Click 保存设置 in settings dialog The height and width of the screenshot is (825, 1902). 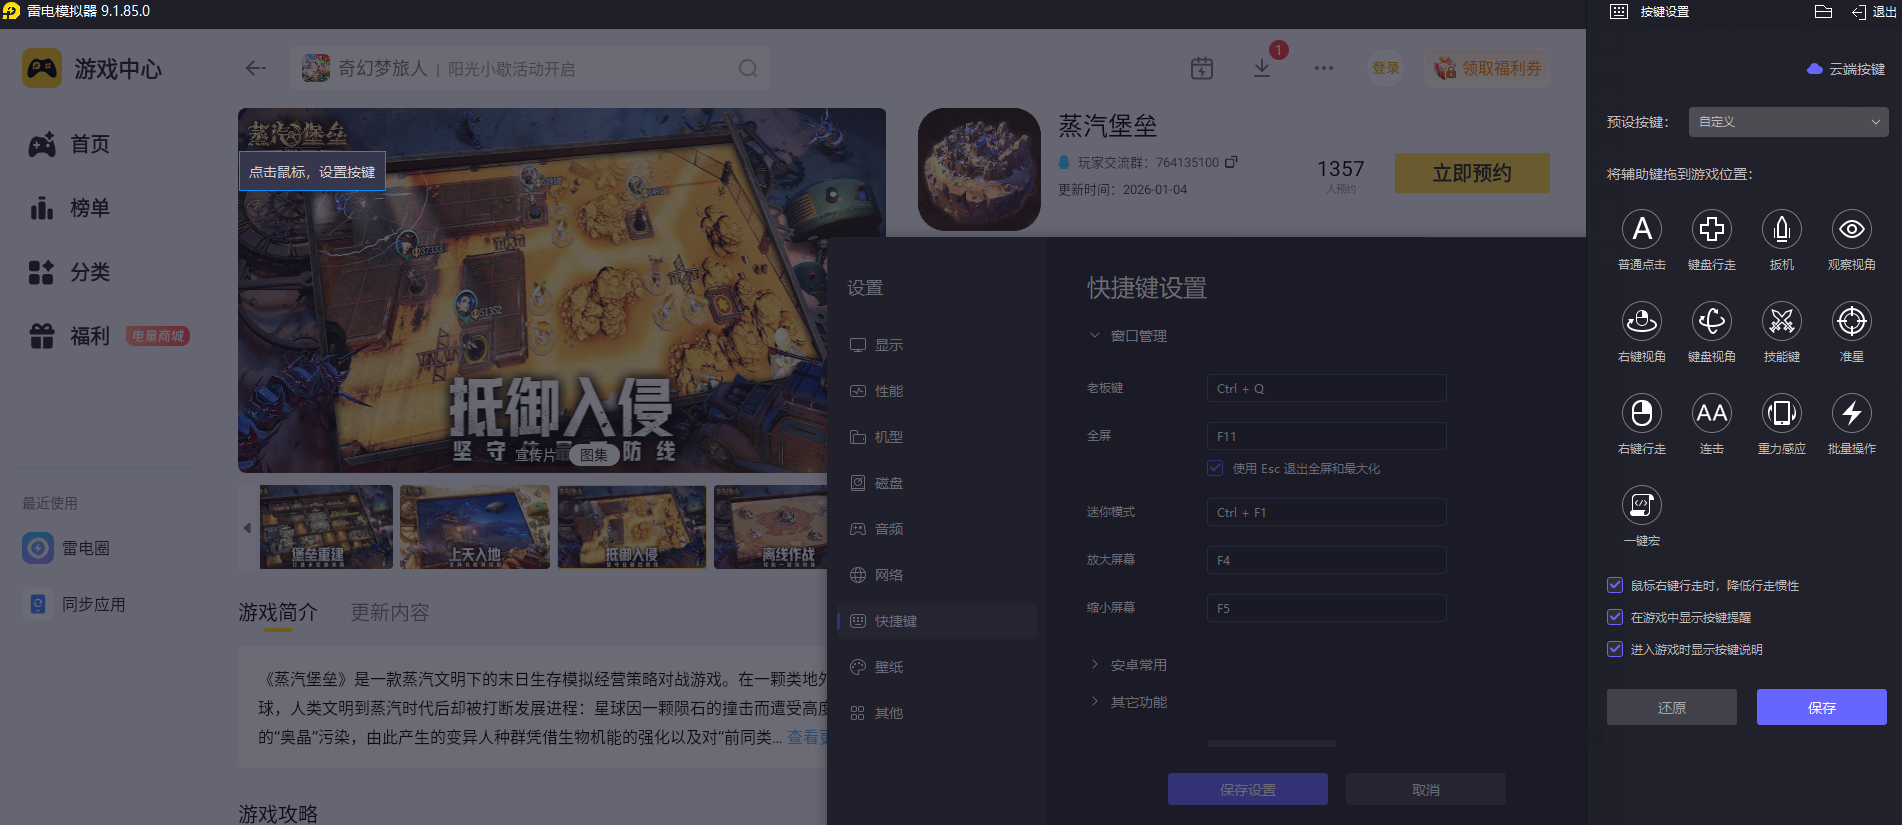pos(1247,789)
